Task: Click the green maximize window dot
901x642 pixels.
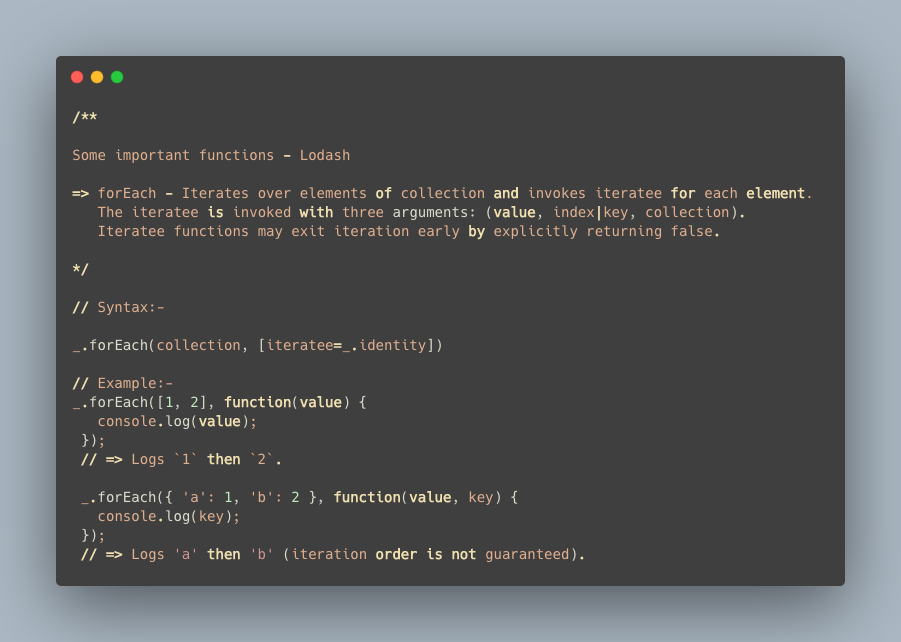Action: pyautogui.click(x=117, y=77)
